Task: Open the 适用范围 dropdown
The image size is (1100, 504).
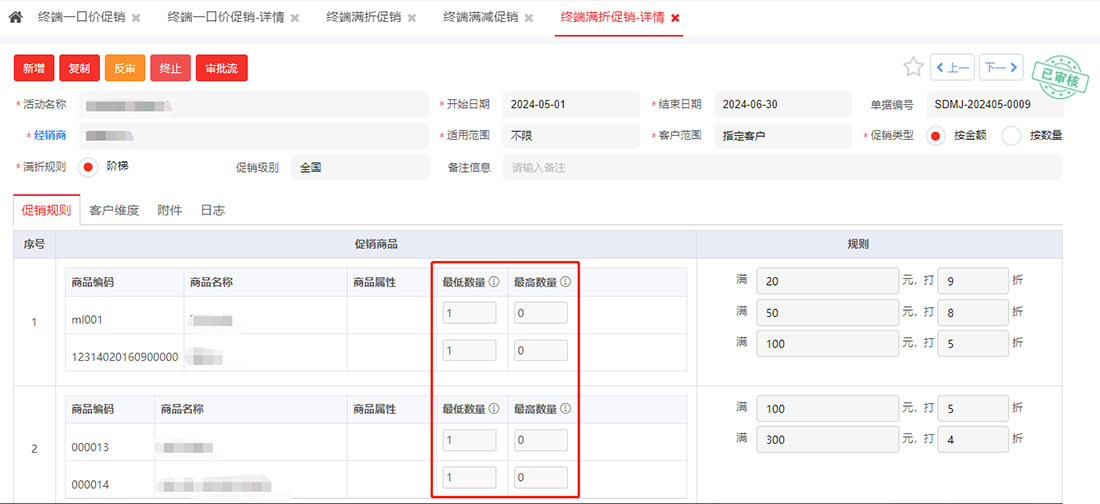Action: pos(570,136)
